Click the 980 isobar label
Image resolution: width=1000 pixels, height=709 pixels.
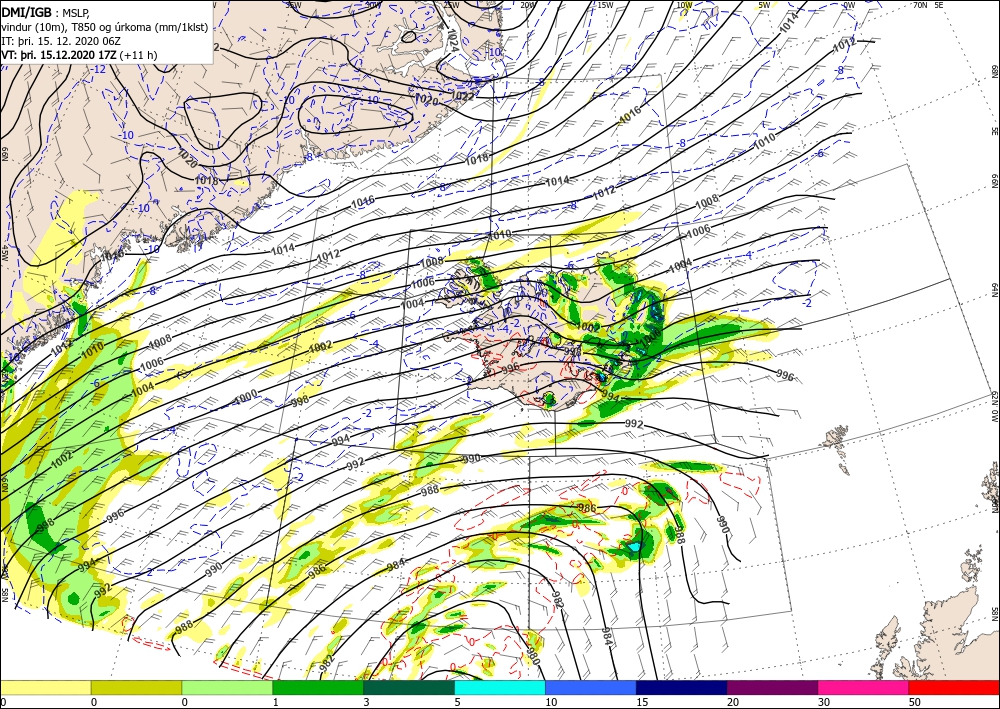(534, 655)
